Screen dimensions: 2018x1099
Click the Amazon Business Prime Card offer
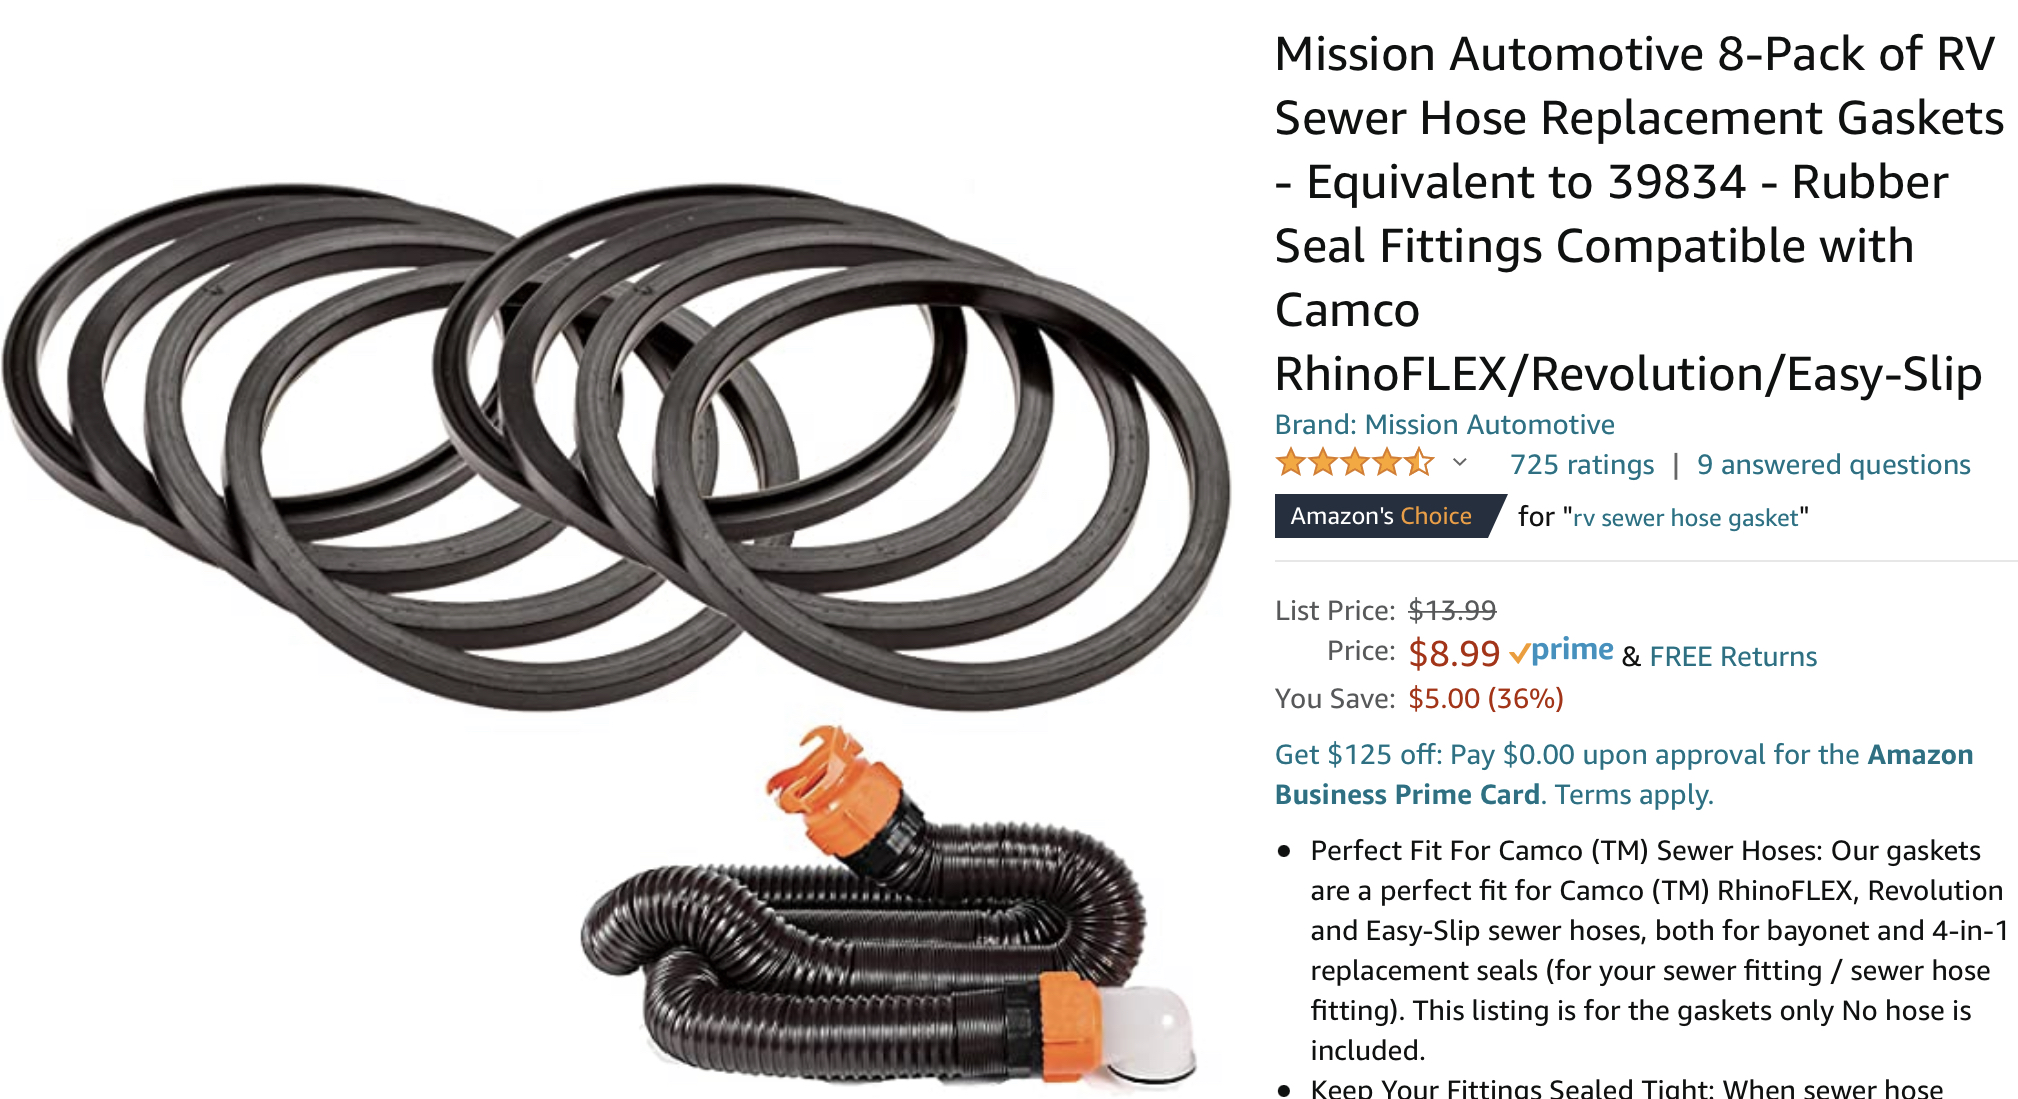1624,774
